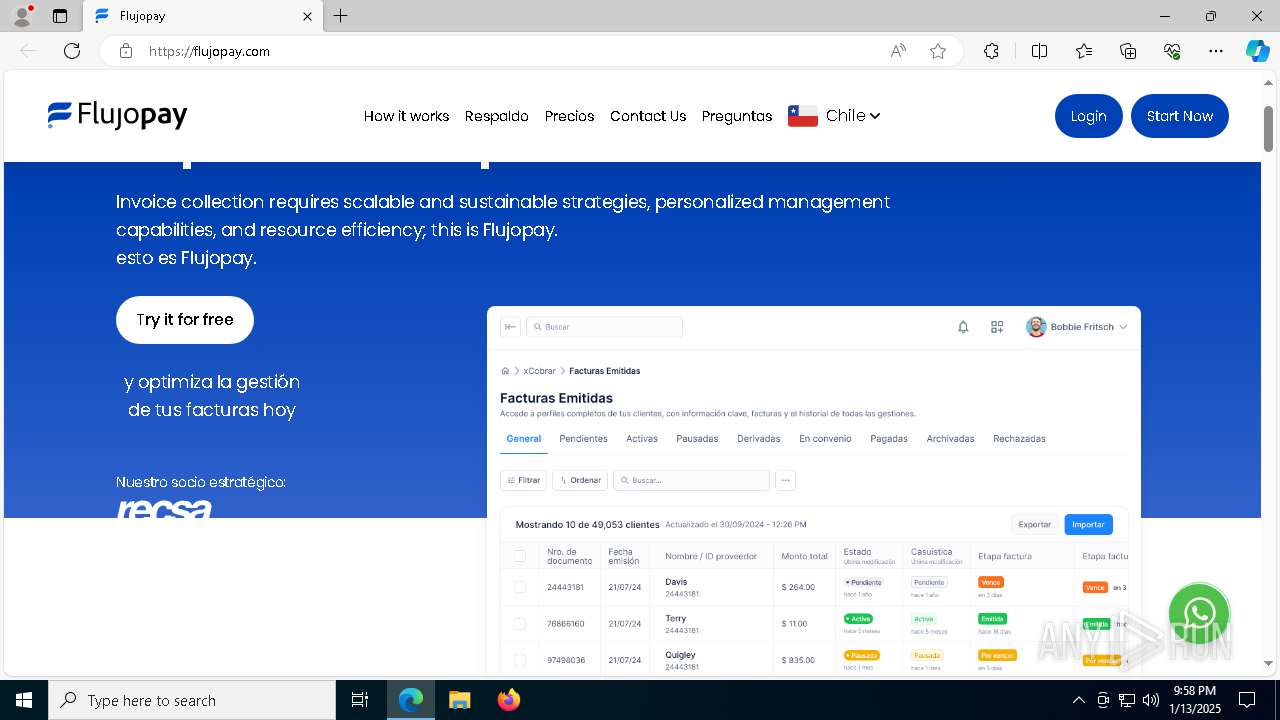Screen dimensions: 1280x720
Task: Click the home breadcrumb icon in preview
Action: pyautogui.click(x=506, y=371)
